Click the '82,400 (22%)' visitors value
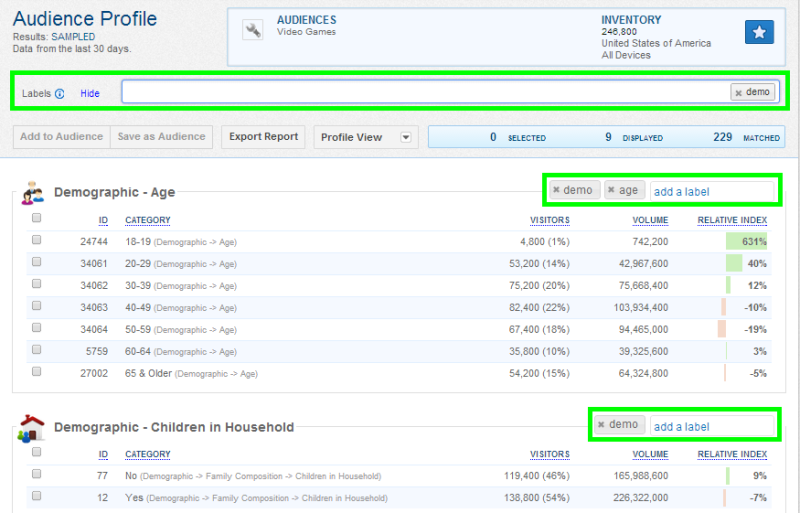800x513 pixels. coord(539,307)
